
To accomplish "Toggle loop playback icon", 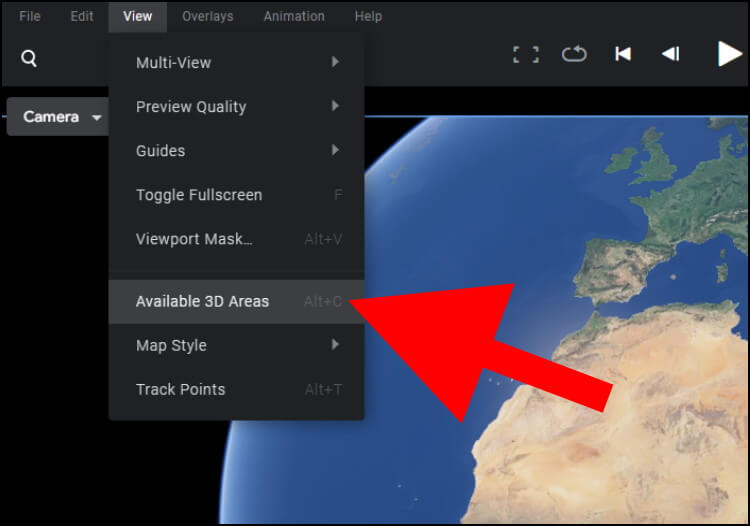I will pyautogui.click(x=574, y=54).
